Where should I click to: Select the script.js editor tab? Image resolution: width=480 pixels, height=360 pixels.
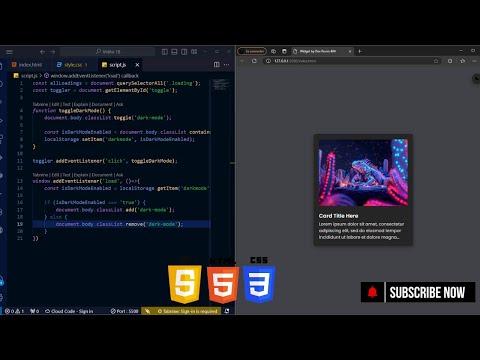114,65
